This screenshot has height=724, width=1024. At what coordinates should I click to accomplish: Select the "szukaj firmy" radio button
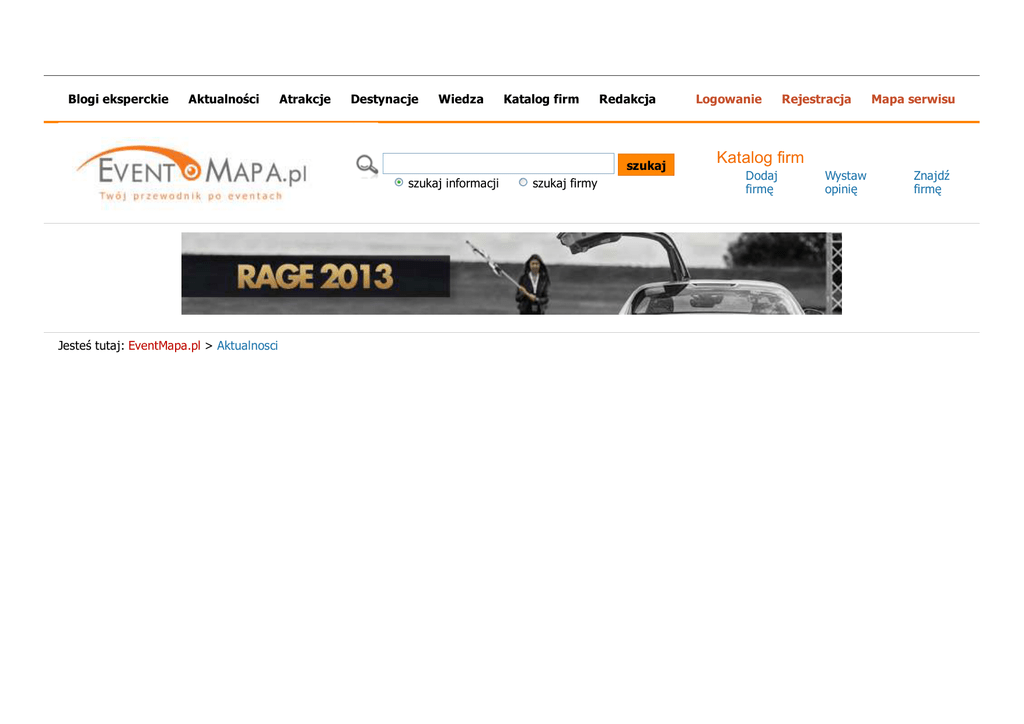click(523, 183)
